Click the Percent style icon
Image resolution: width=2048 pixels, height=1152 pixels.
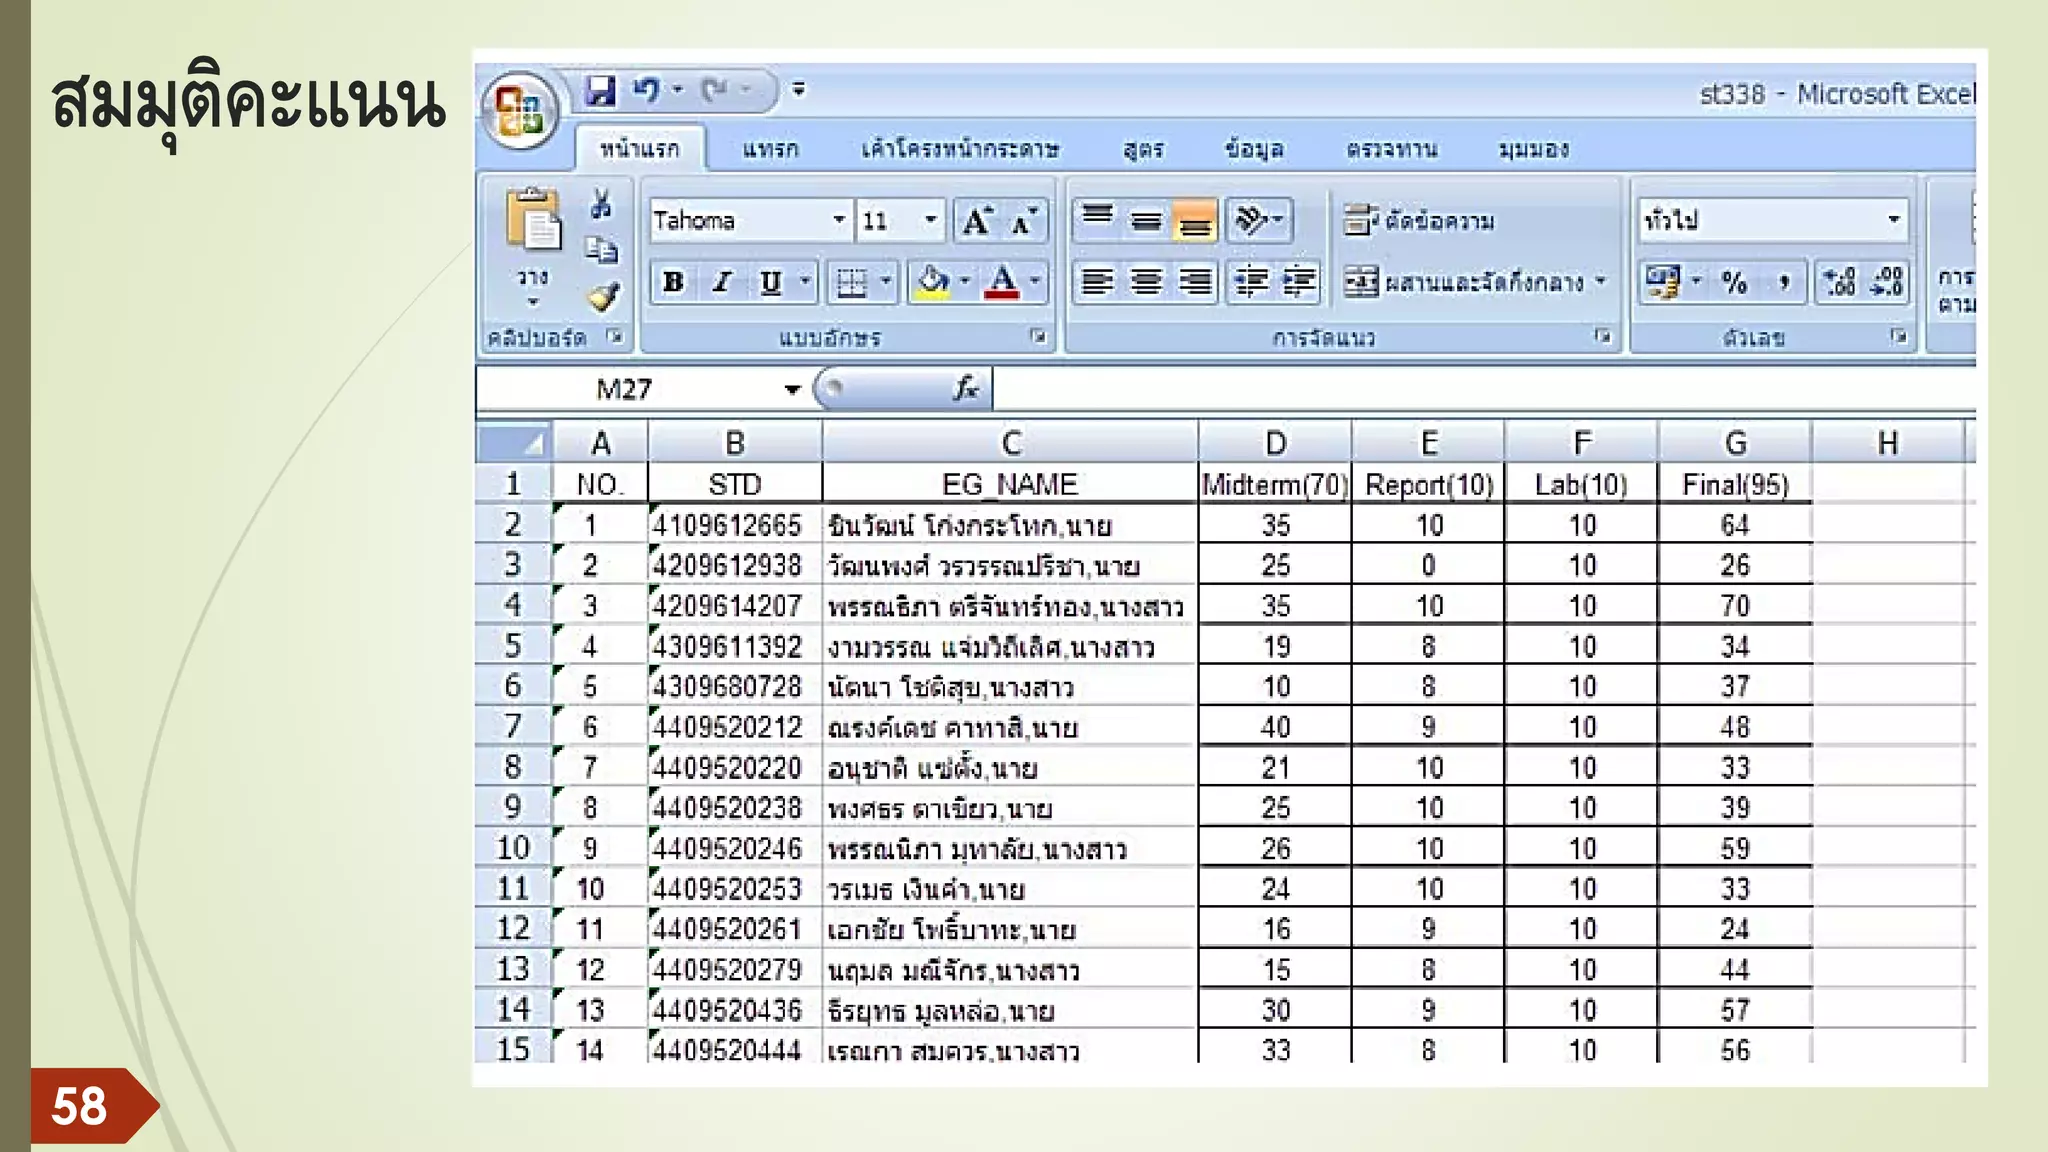[1734, 283]
